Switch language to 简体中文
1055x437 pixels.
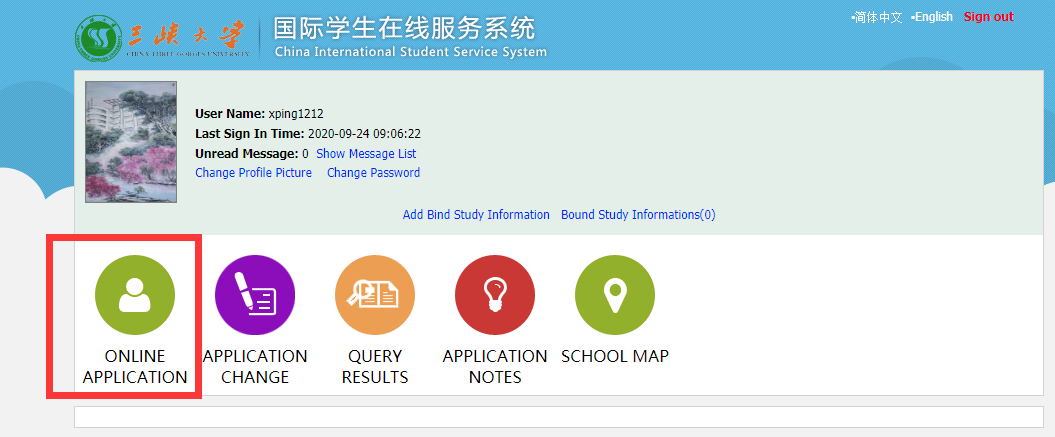pyautogui.click(x=878, y=17)
